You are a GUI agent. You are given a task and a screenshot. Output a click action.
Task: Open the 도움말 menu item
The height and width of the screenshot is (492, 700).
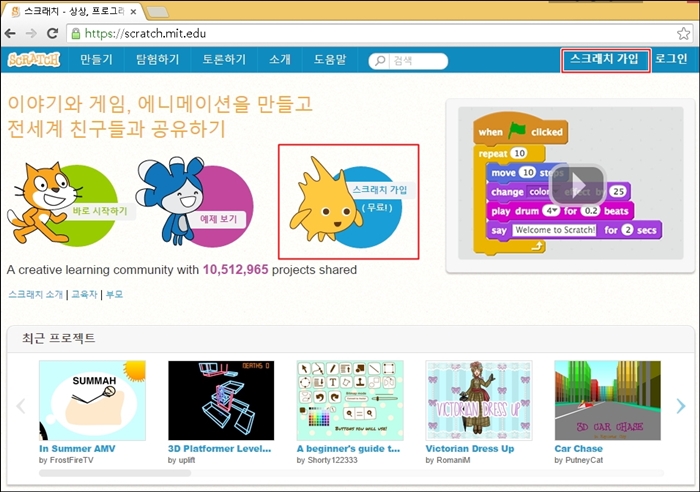coord(330,59)
